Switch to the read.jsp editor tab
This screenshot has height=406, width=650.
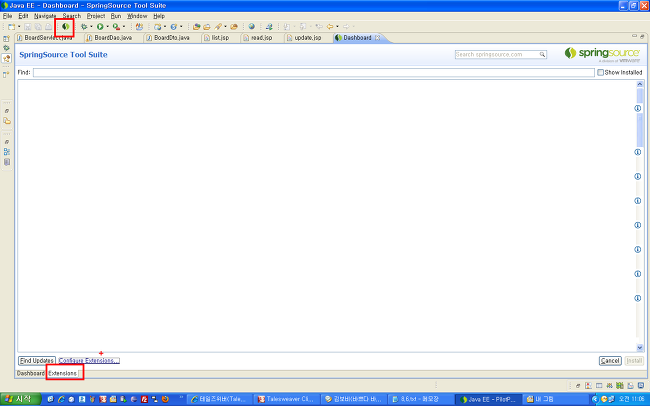click(261, 38)
